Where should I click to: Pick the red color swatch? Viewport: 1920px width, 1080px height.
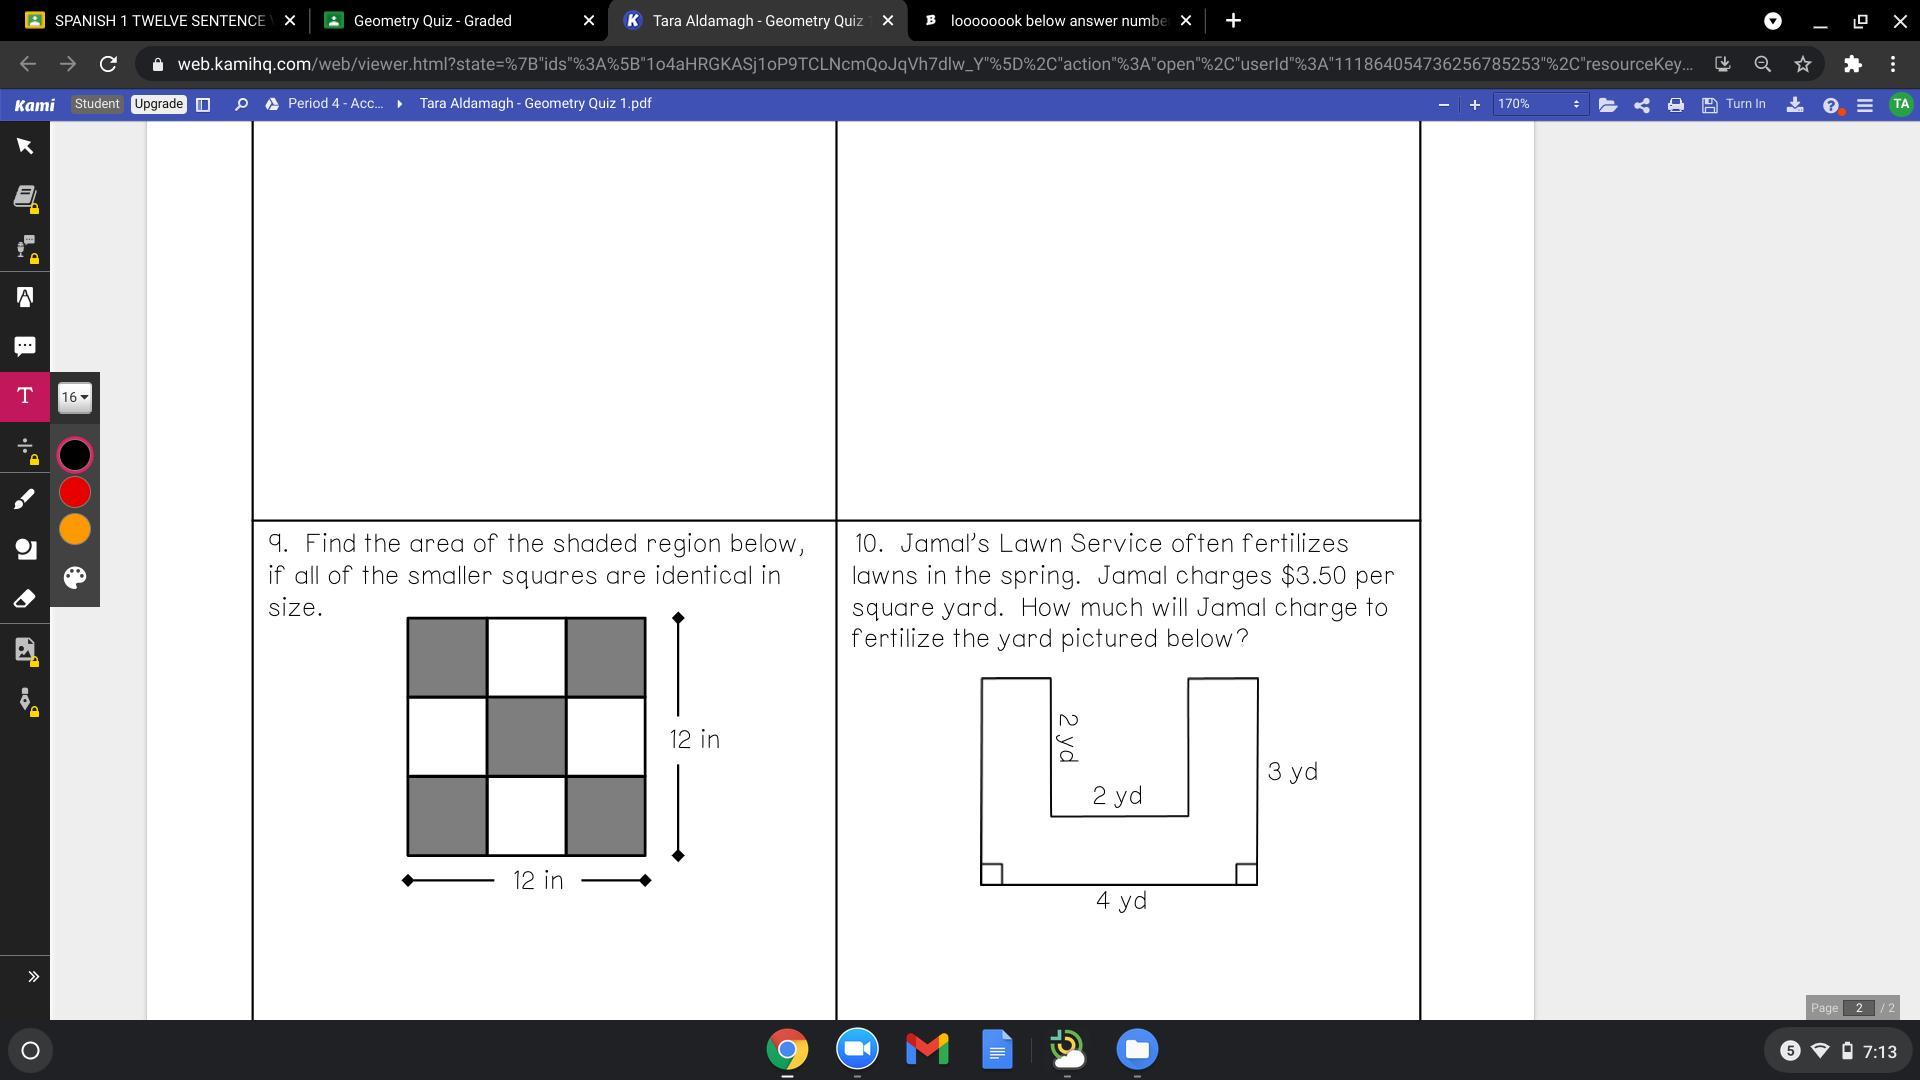tap(75, 492)
